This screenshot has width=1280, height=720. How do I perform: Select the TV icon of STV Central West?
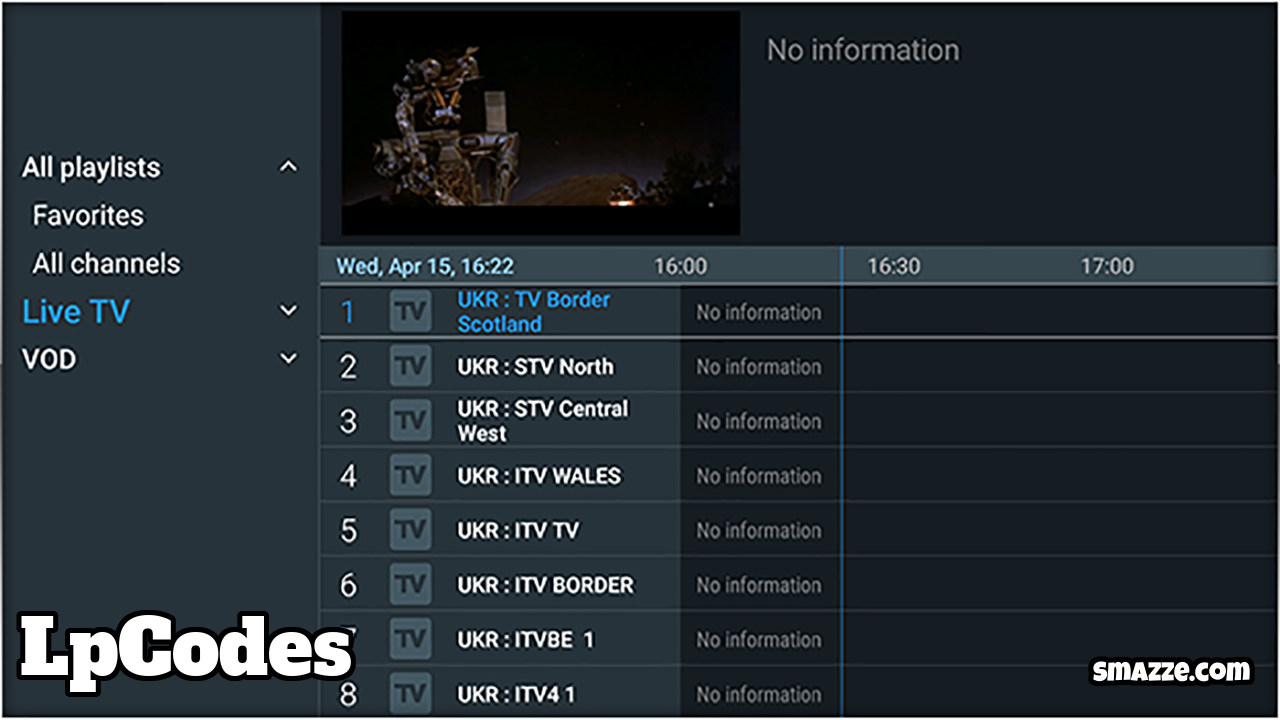click(x=410, y=421)
